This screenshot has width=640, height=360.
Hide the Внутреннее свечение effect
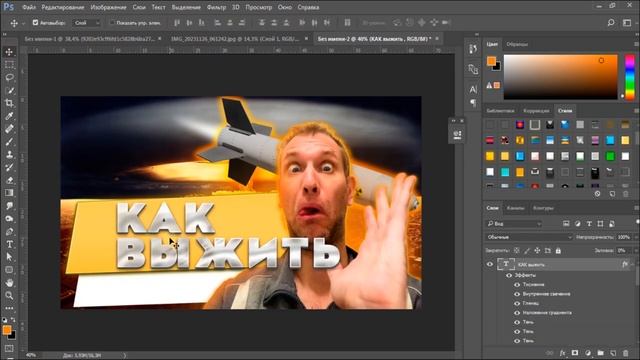[x=517, y=294]
